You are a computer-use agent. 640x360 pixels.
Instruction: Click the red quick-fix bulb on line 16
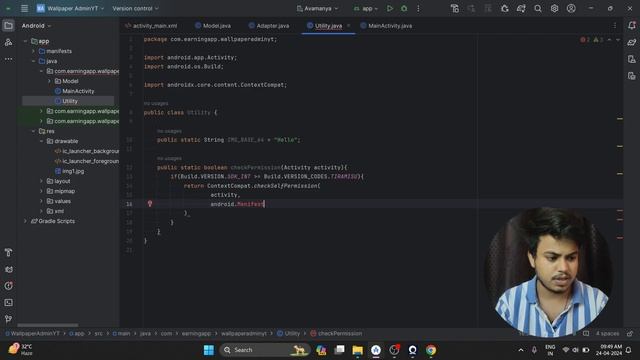point(150,204)
